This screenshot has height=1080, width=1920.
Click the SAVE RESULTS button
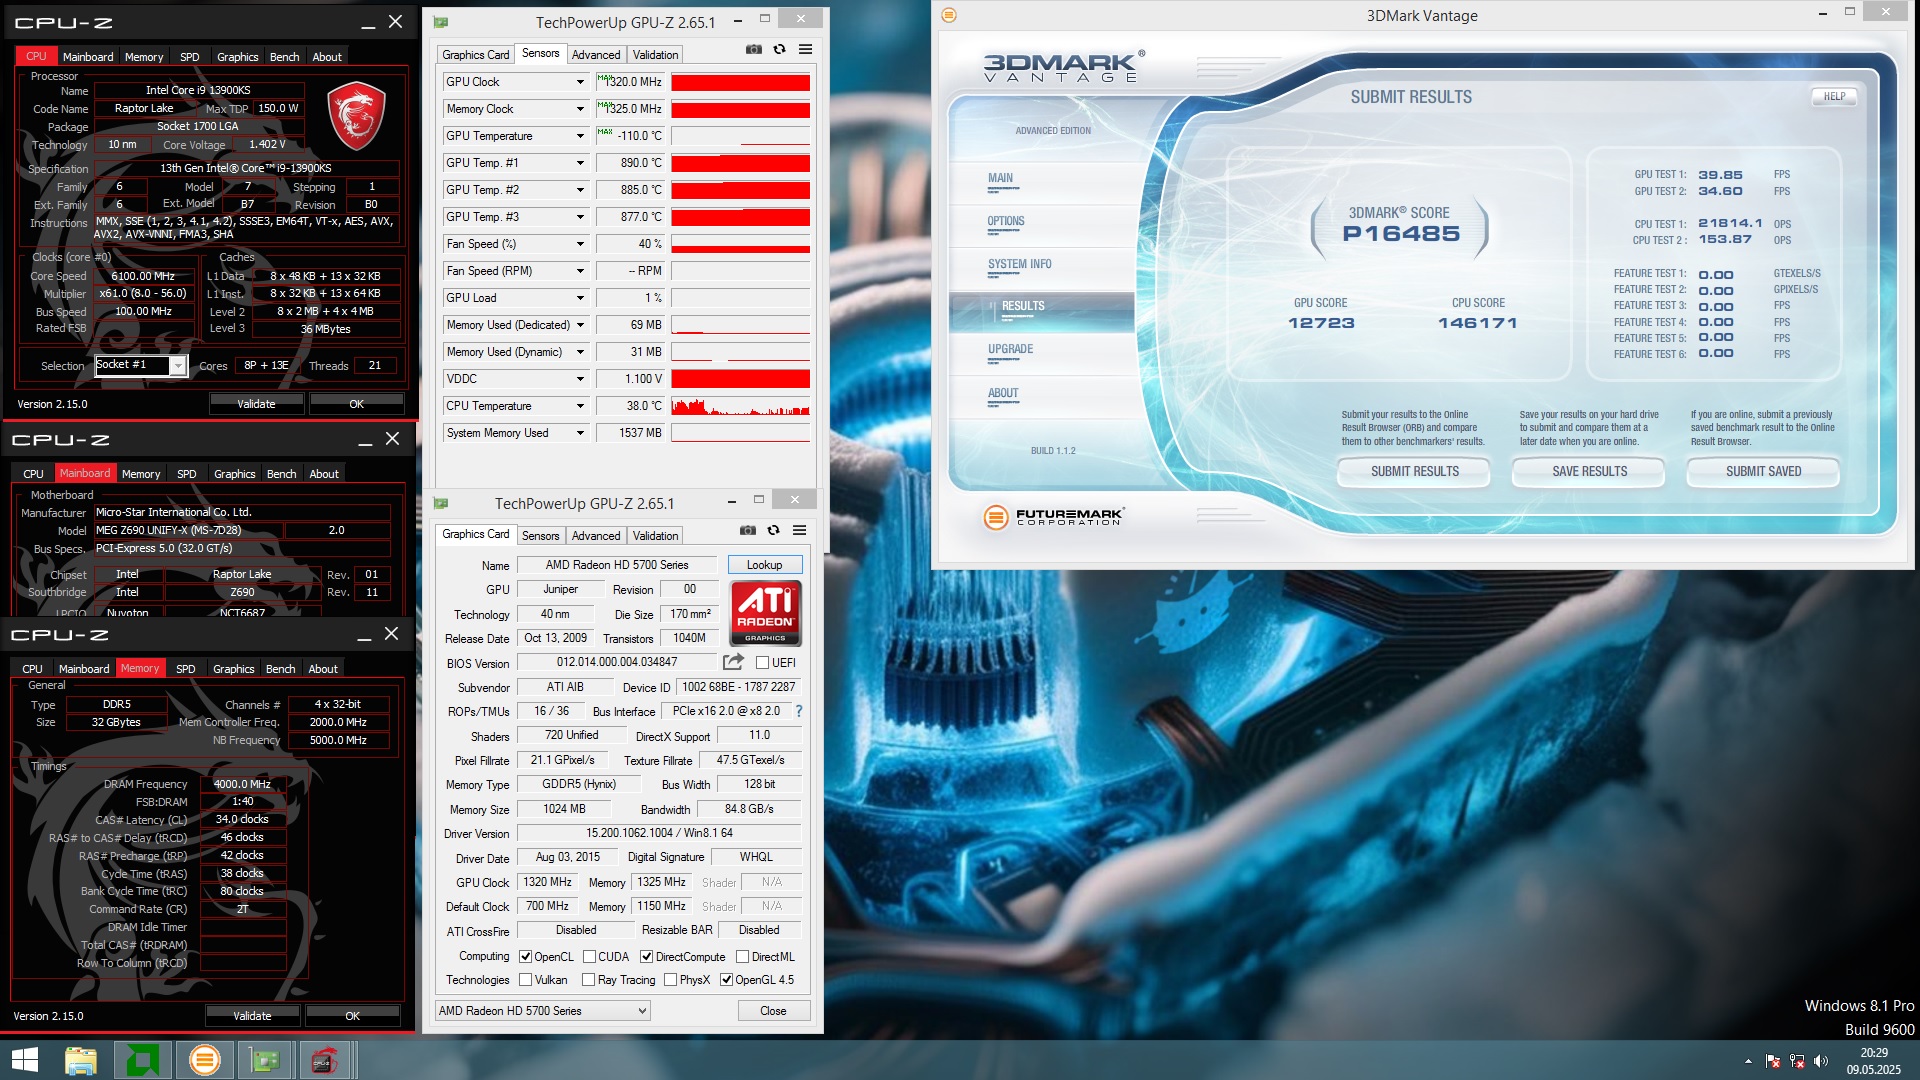pos(1589,471)
